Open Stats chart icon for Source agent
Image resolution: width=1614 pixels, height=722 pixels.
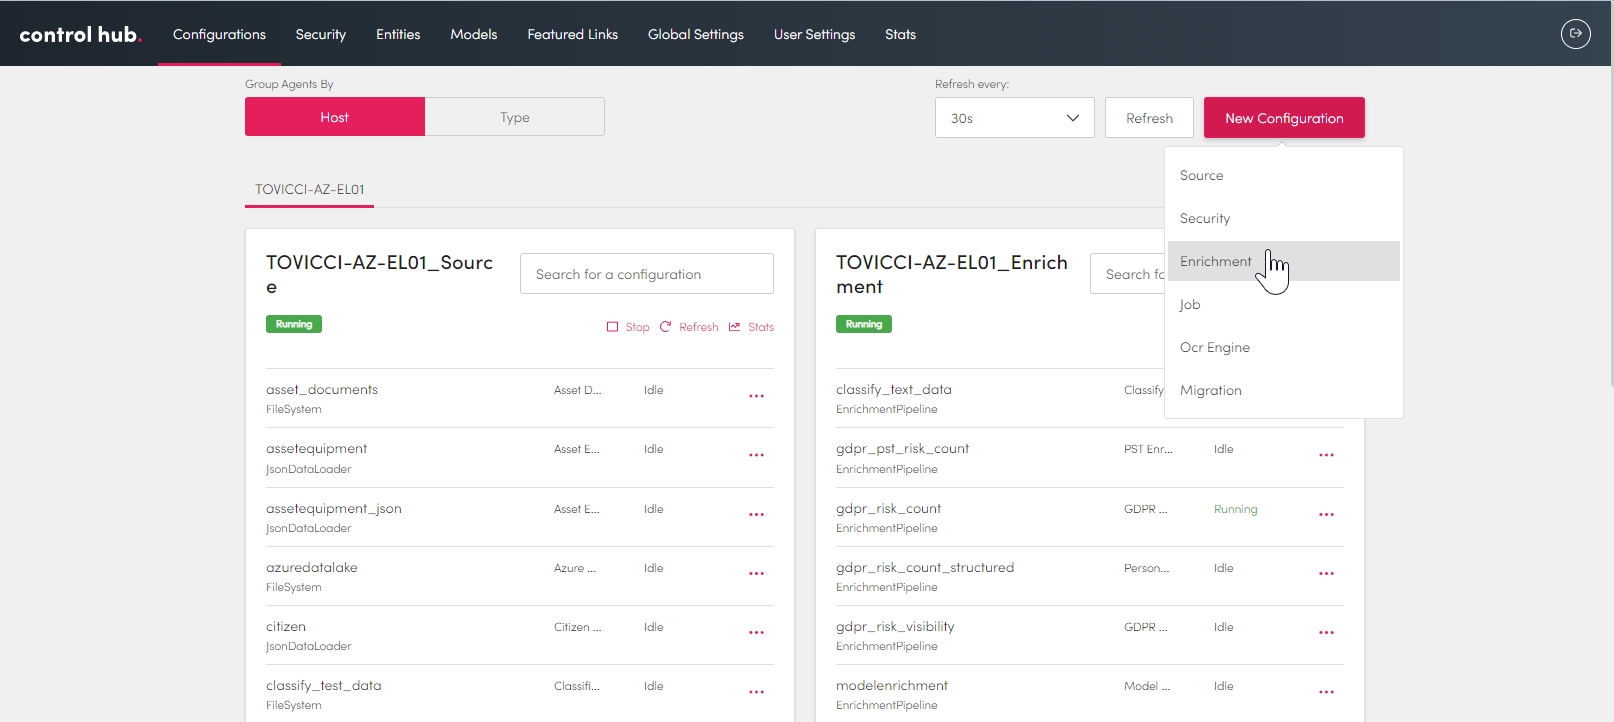(735, 327)
